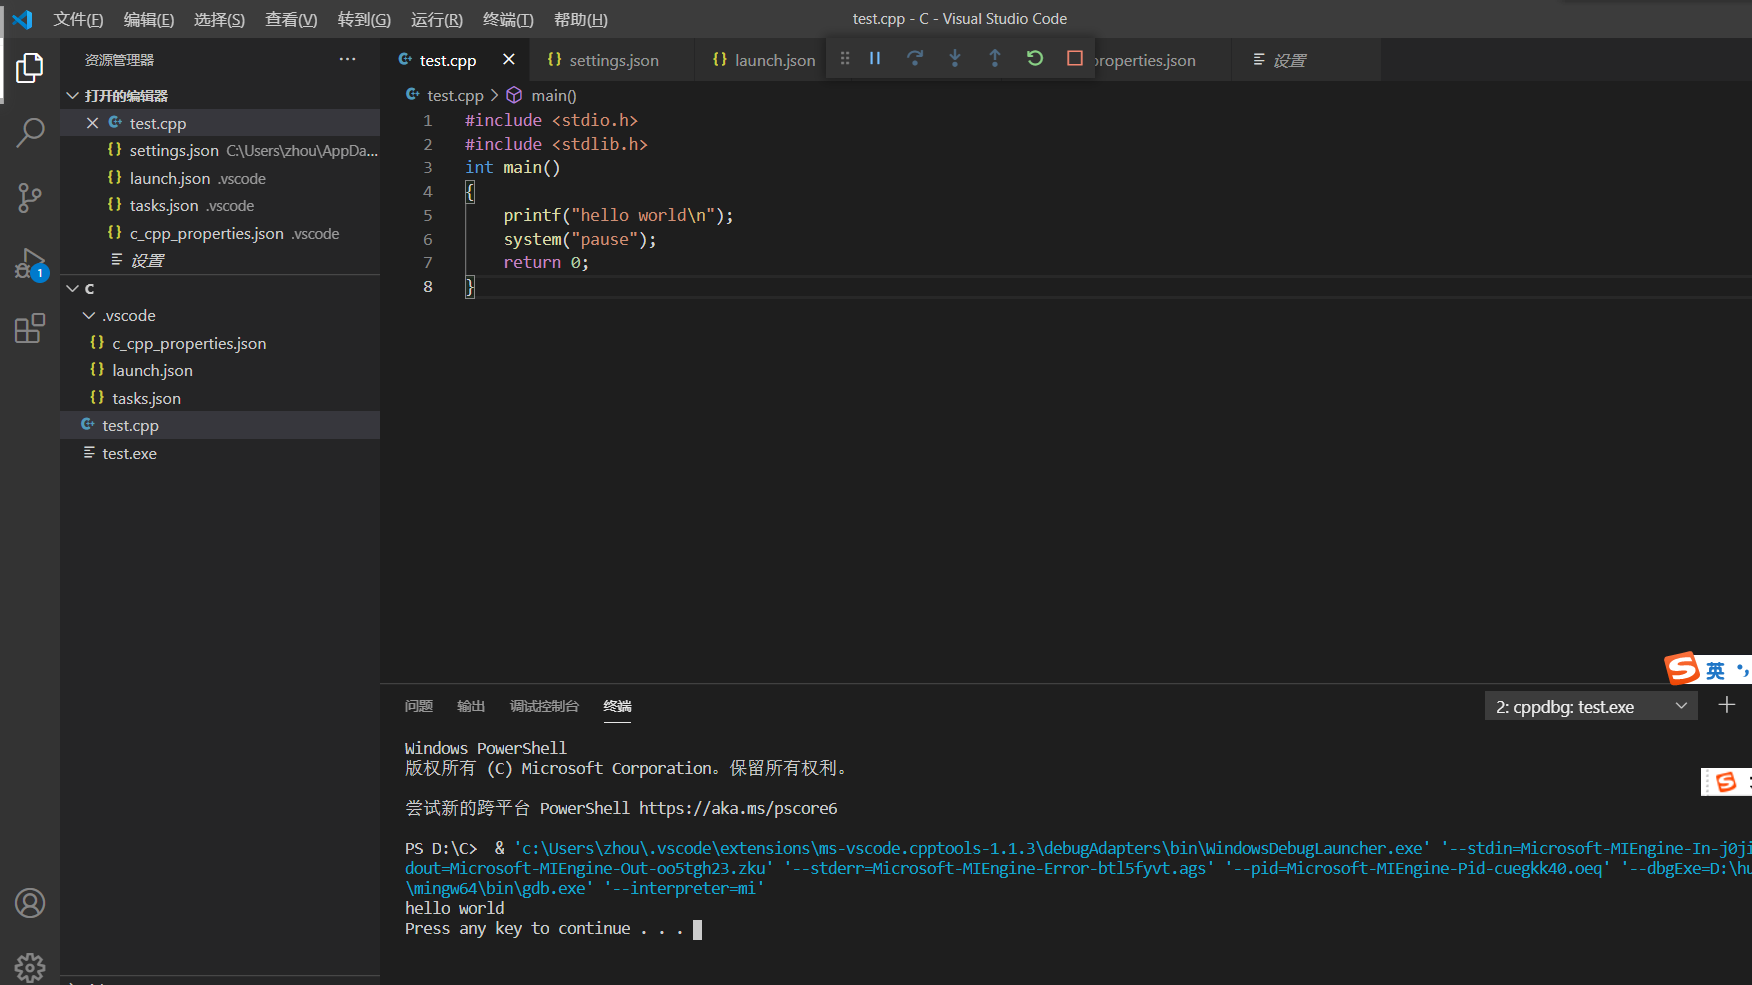The height and width of the screenshot is (985, 1752).
Task: Click main() symbol in breadcrumb
Action: point(553,95)
